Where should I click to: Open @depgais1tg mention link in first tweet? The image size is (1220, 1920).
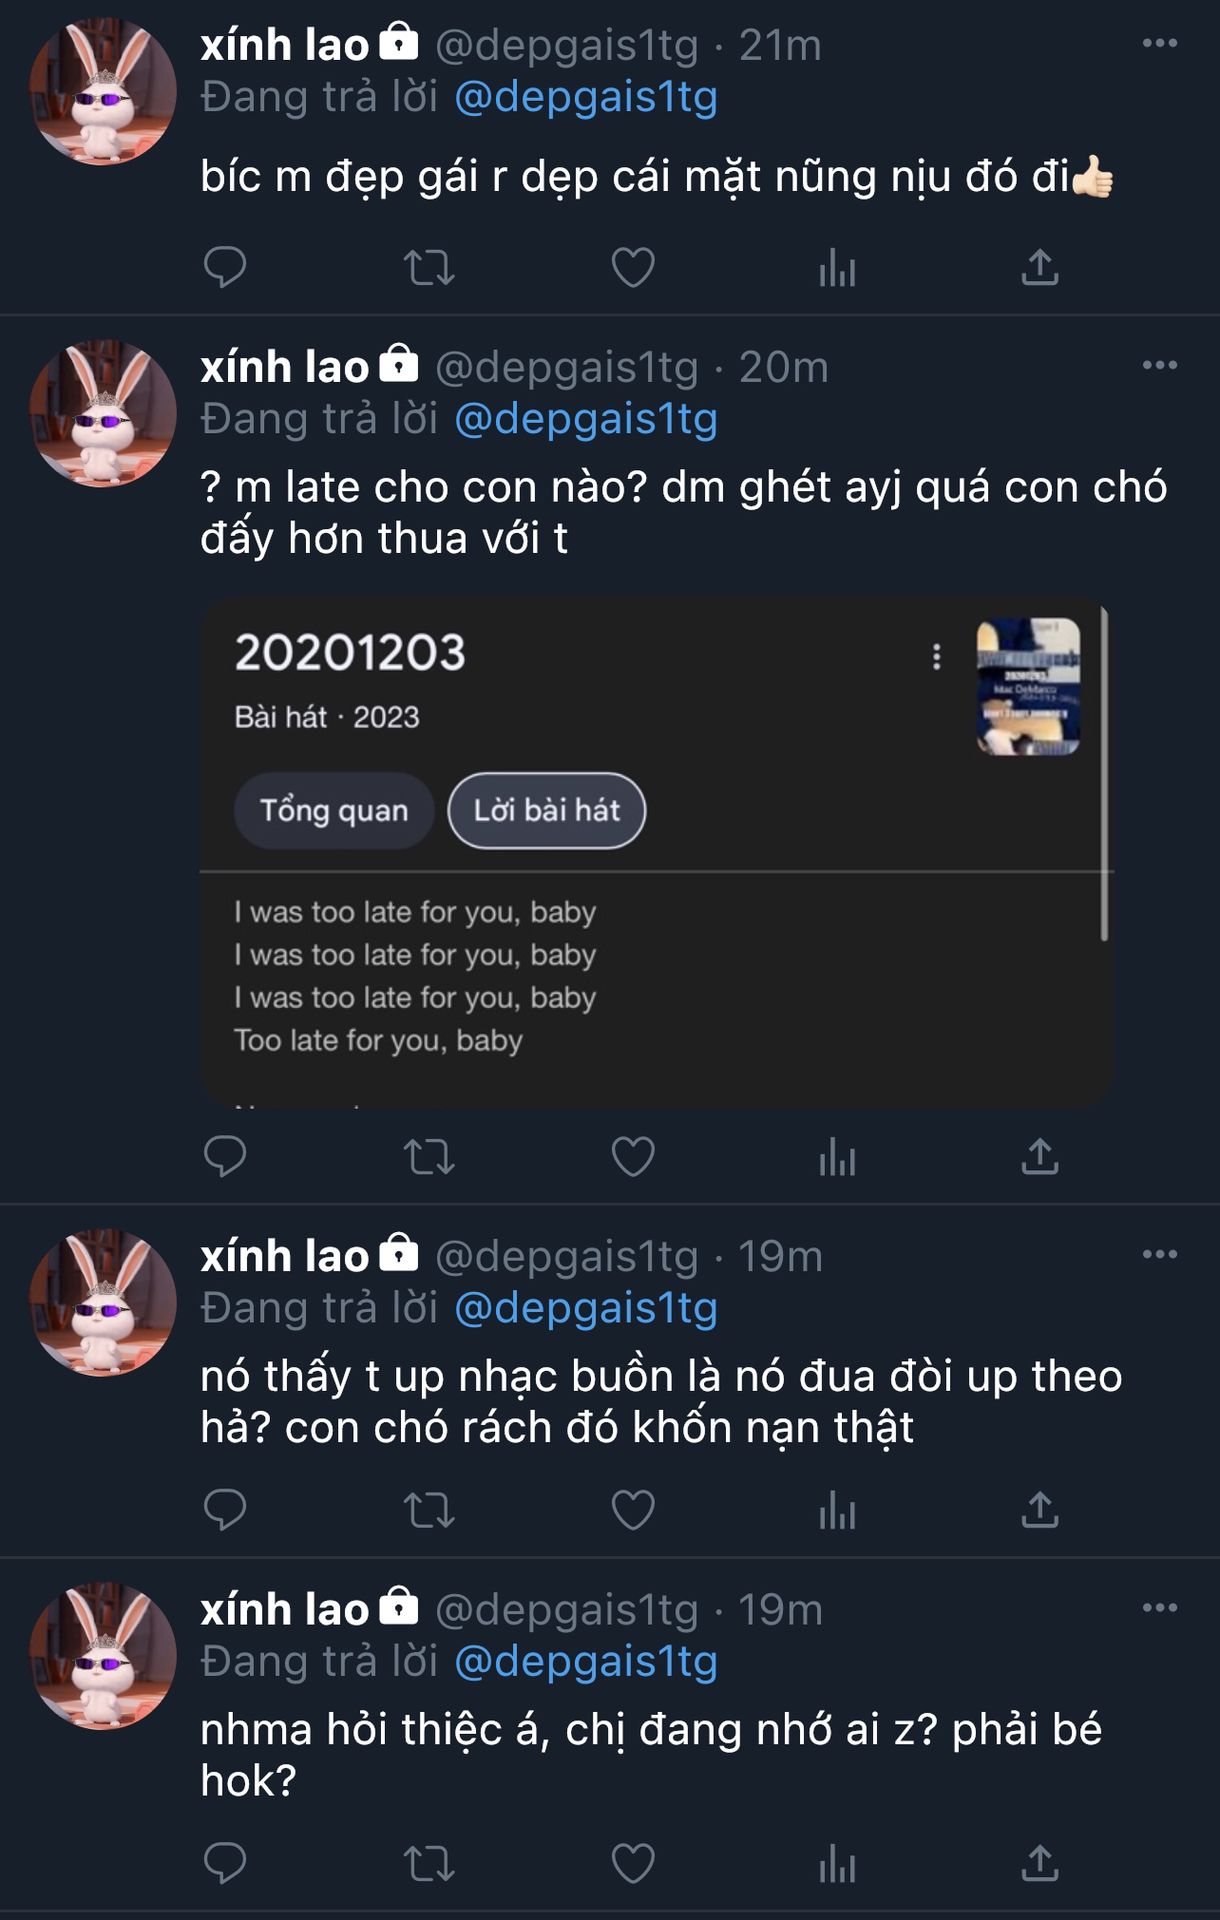[x=586, y=97]
